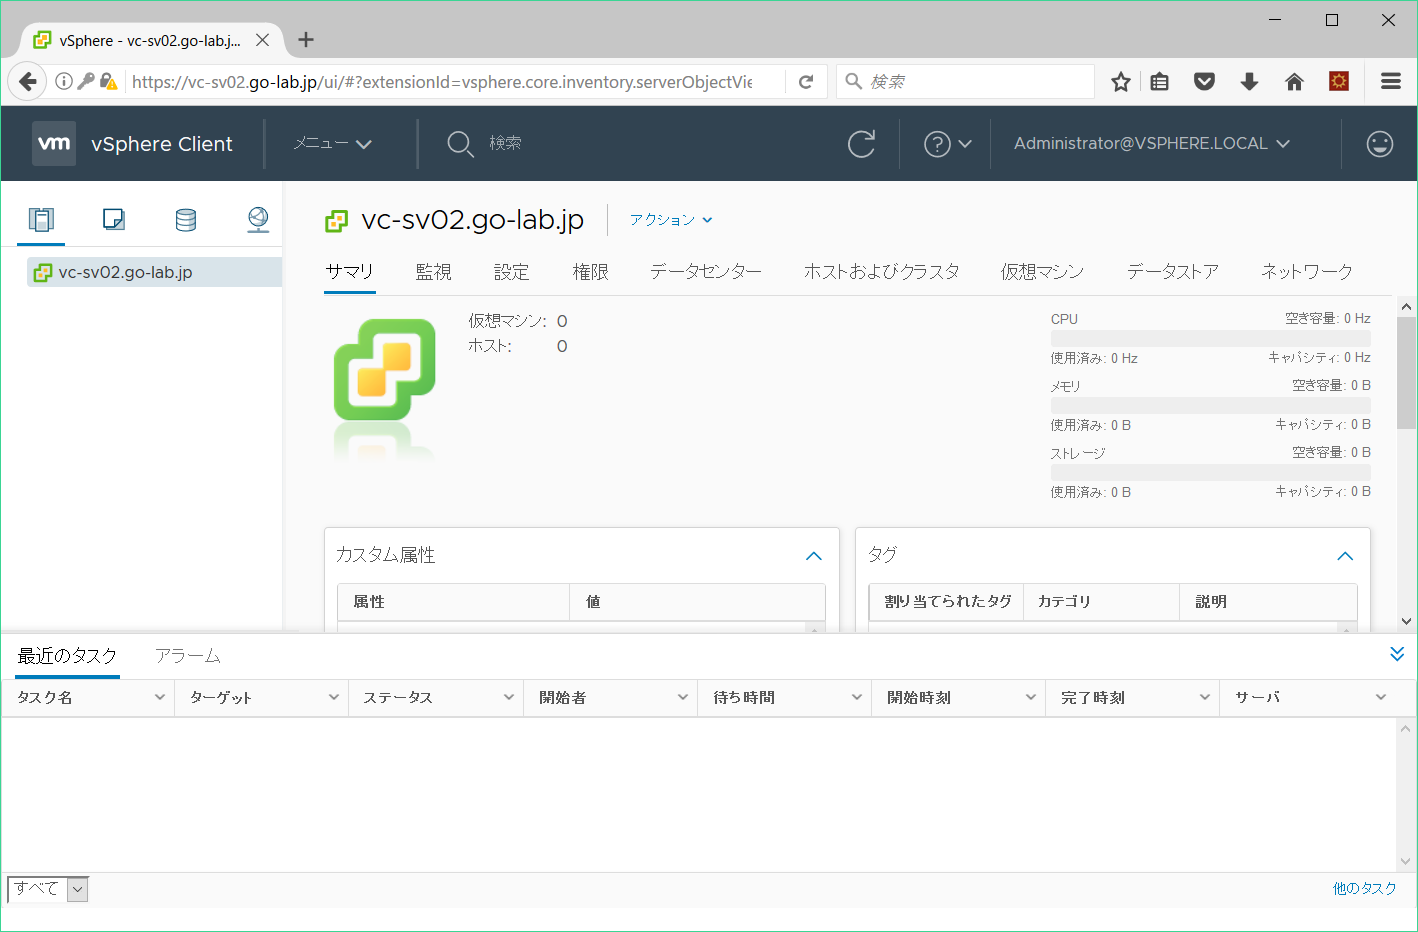Go to the browser home page

click(1294, 82)
